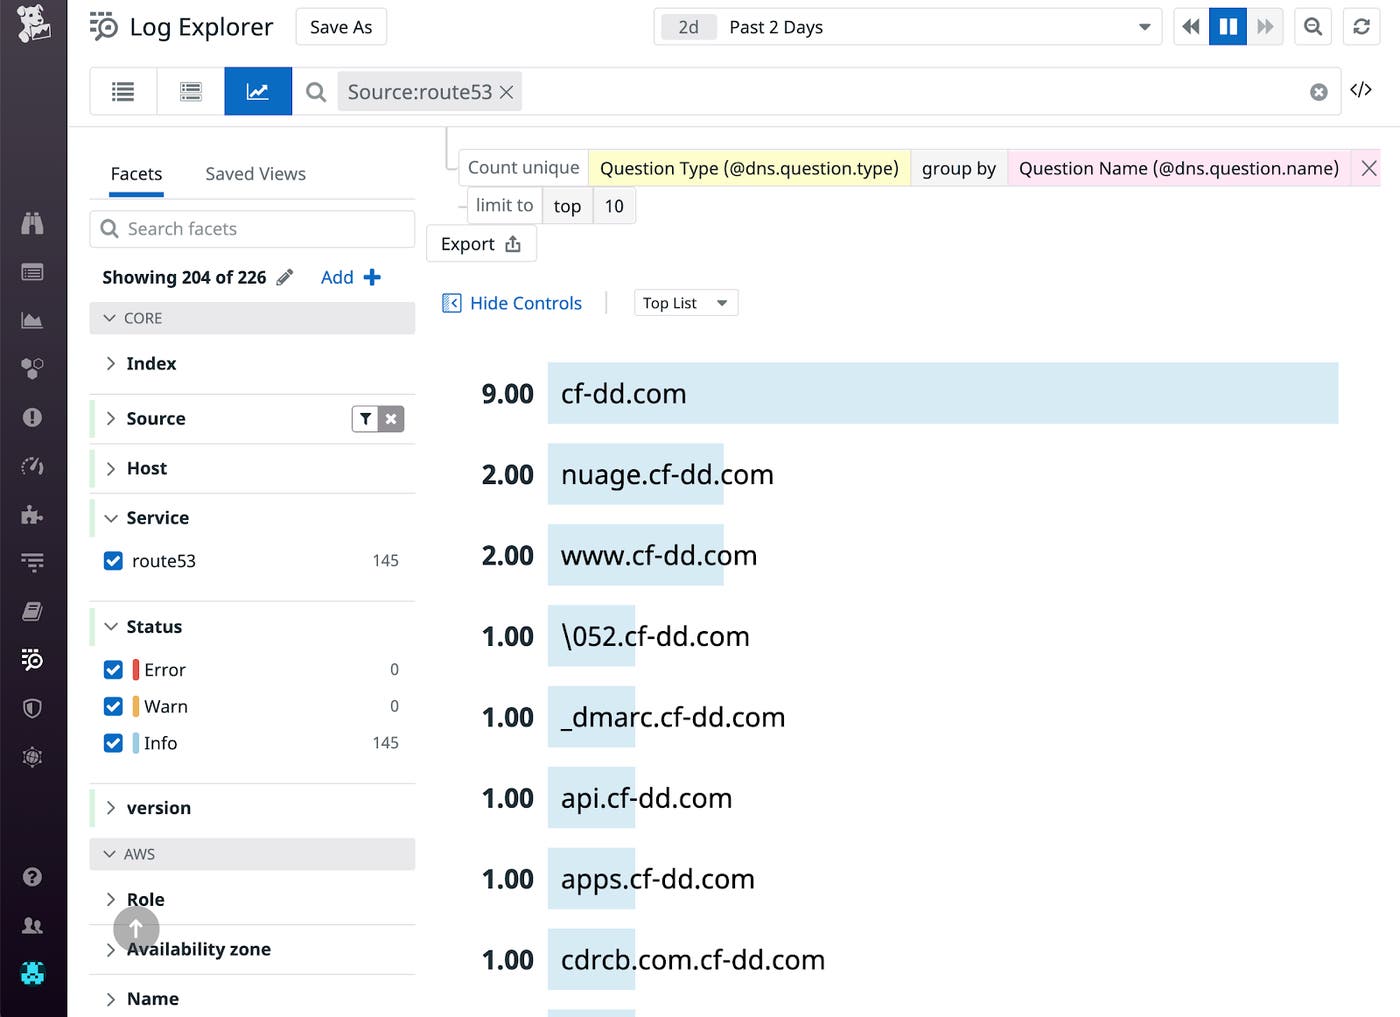
Task: Open the Security shield section in the sidebar
Action: [33, 708]
